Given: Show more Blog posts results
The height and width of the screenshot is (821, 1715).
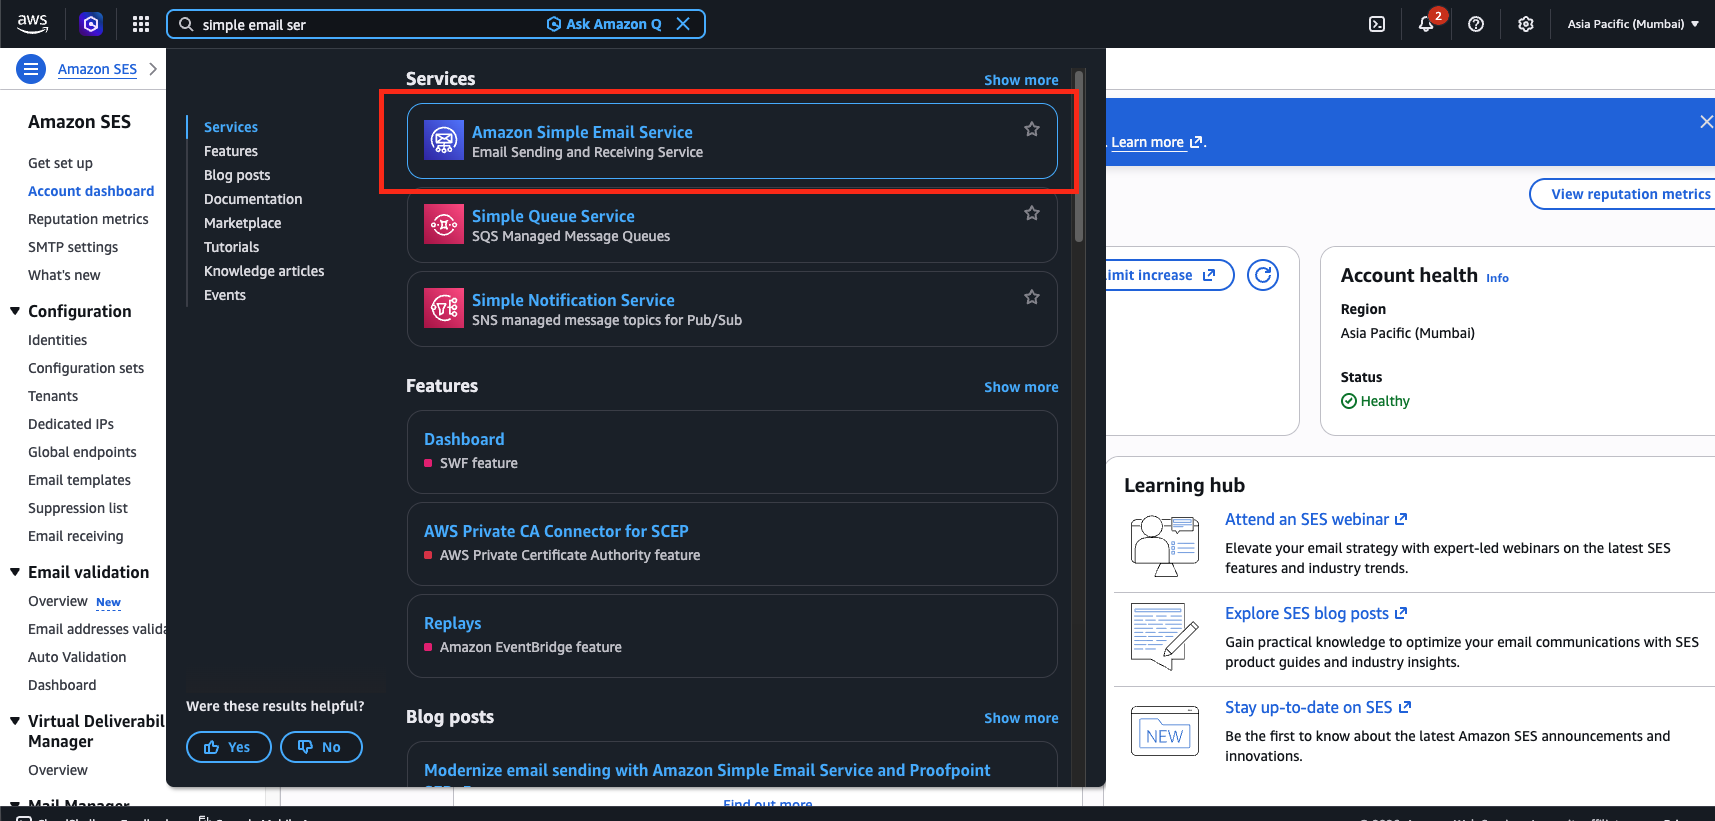Looking at the screenshot, I should tap(1021, 718).
